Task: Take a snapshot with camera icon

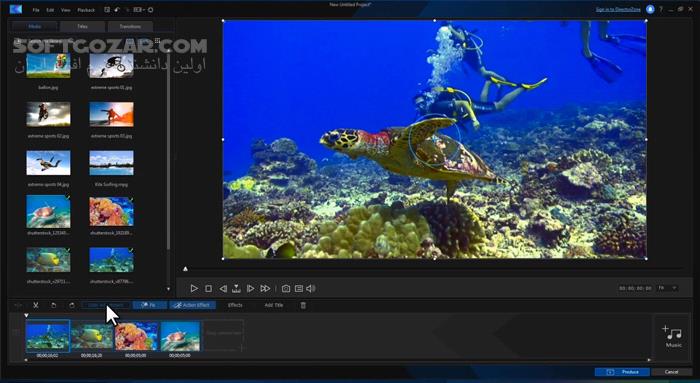Action: [286, 289]
